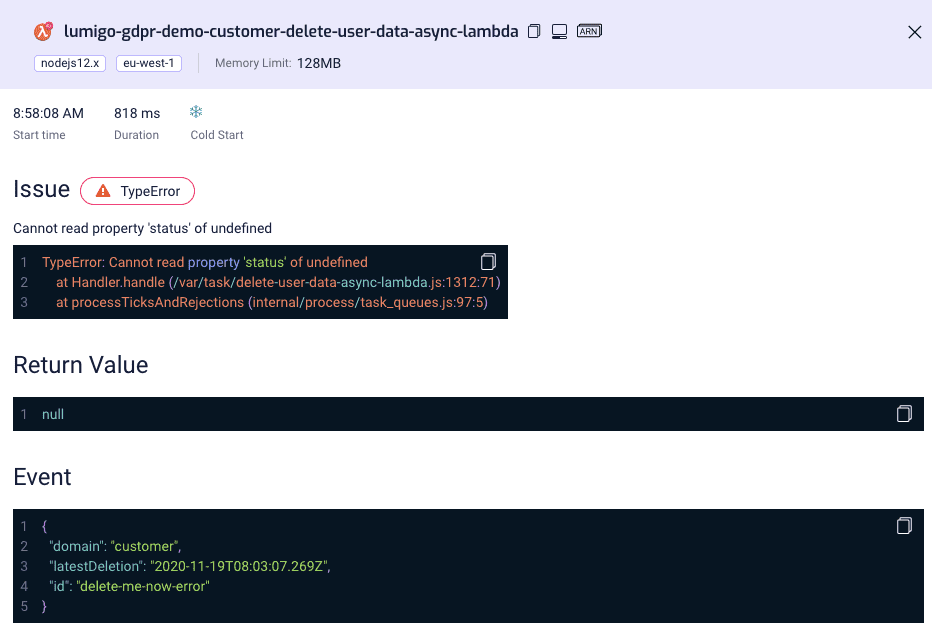Open logs via the monitor icon in header
The image size is (932, 643).
tap(559, 31)
